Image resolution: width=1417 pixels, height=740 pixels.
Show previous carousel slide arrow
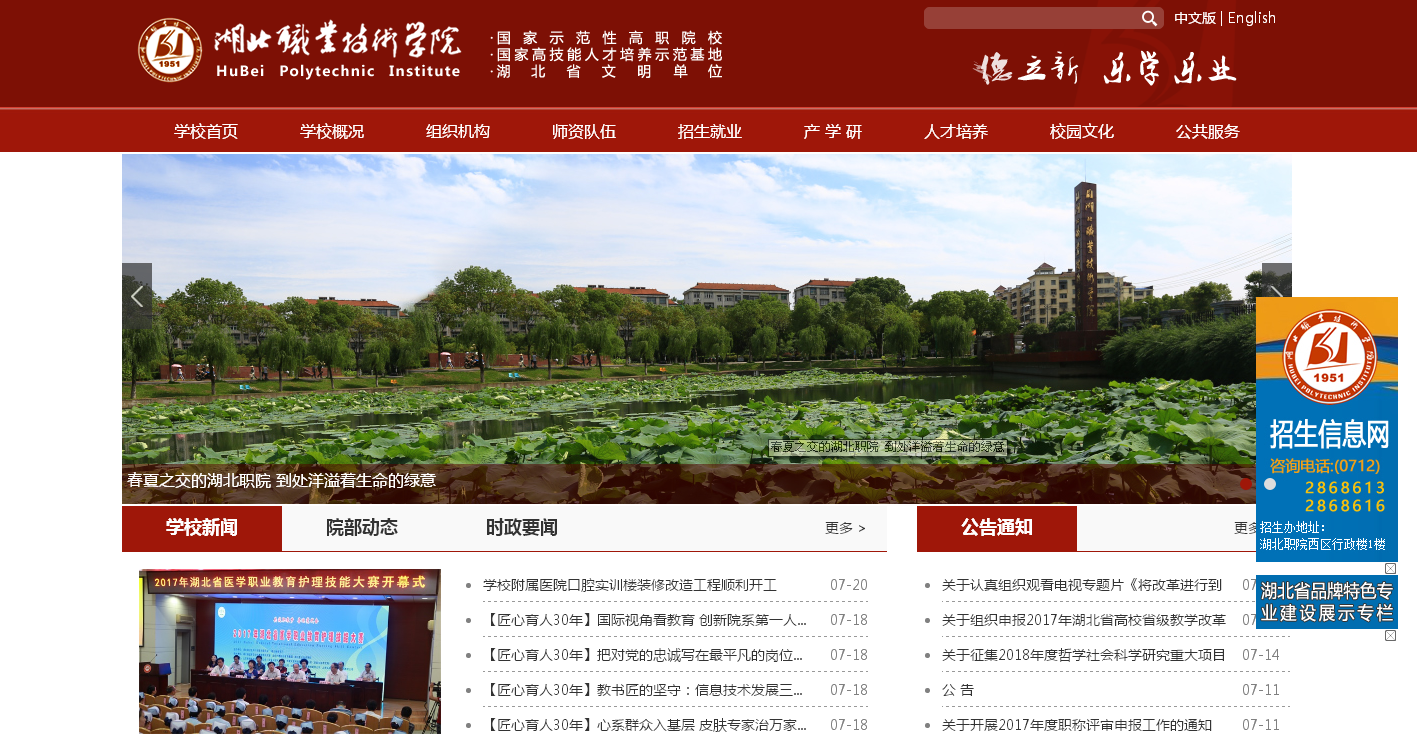coord(137,296)
